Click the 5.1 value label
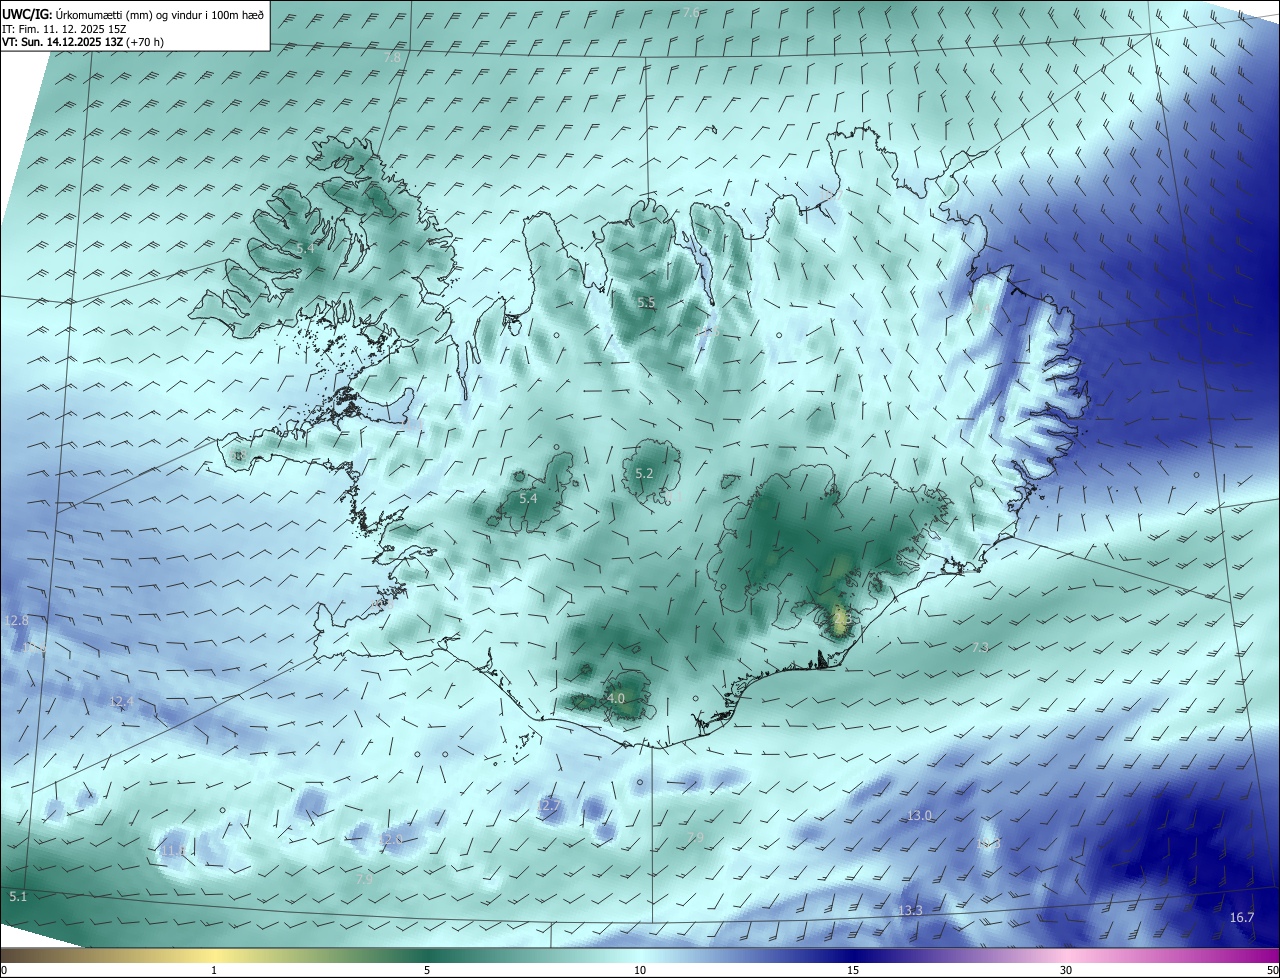This screenshot has height=978, width=1280. pyautogui.click(x=18, y=896)
